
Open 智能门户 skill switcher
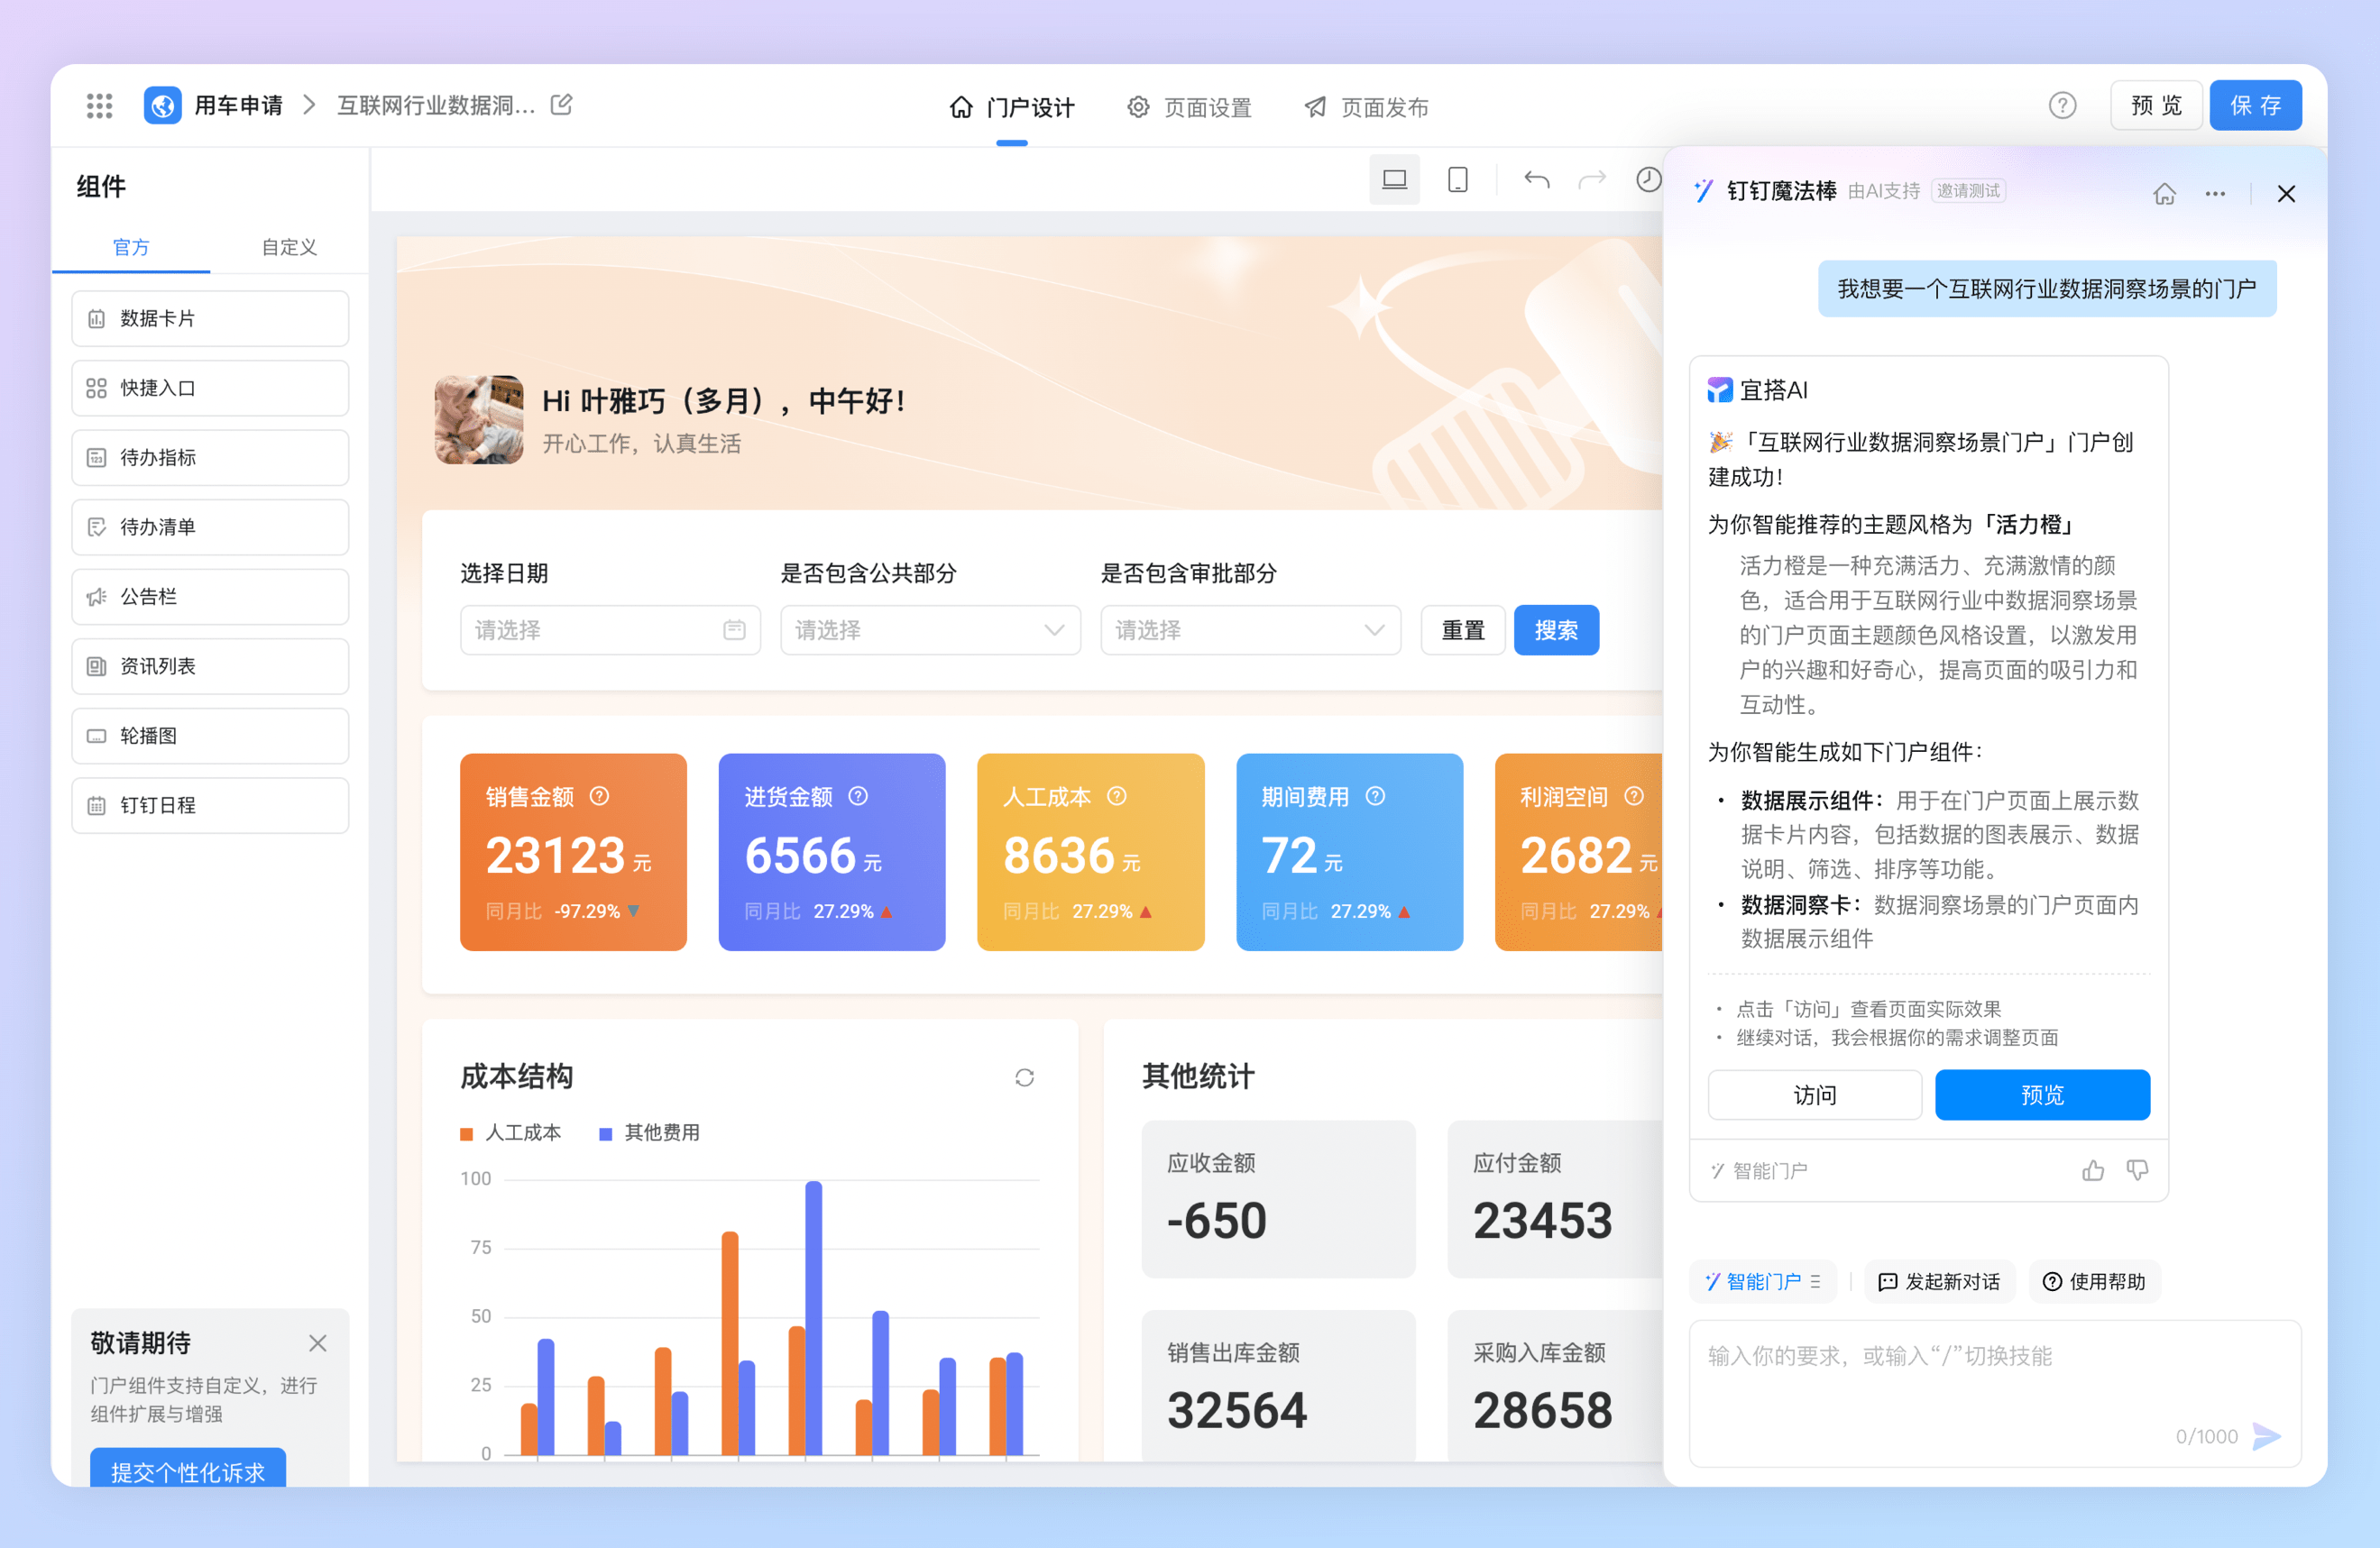[1763, 1282]
